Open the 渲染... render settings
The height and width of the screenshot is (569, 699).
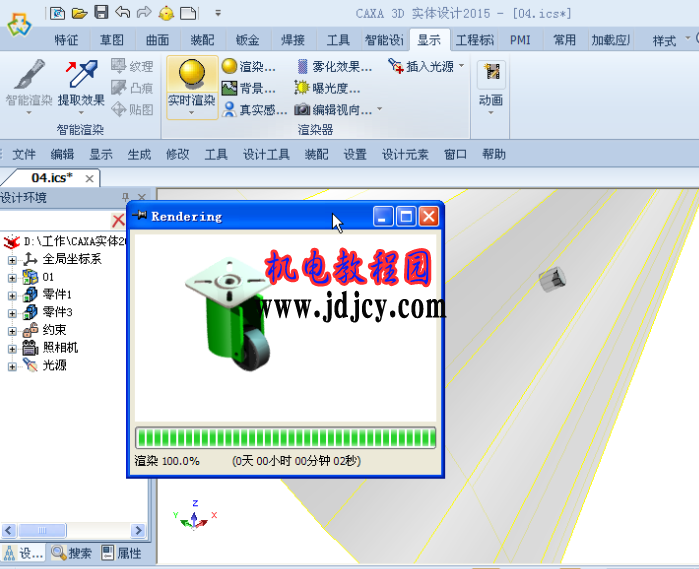(x=249, y=66)
